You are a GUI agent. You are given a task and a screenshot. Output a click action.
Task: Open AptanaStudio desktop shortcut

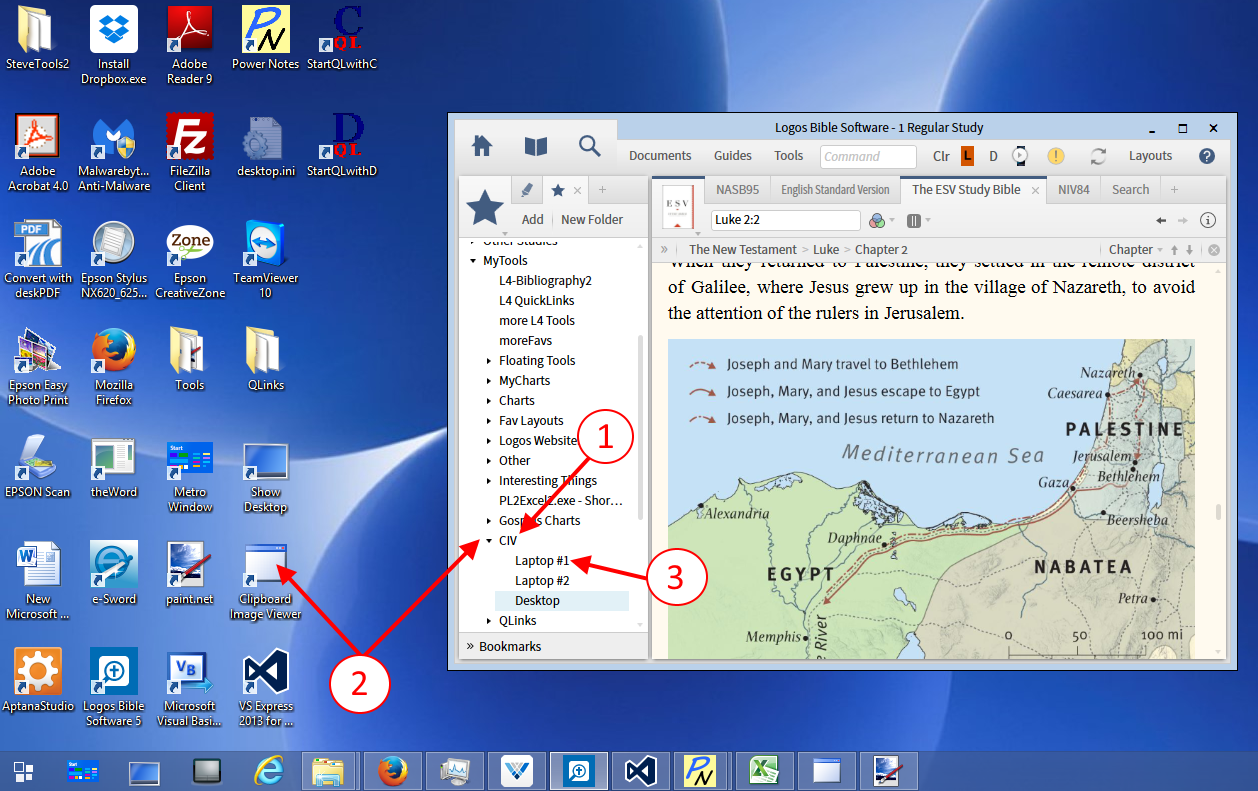(x=38, y=680)
